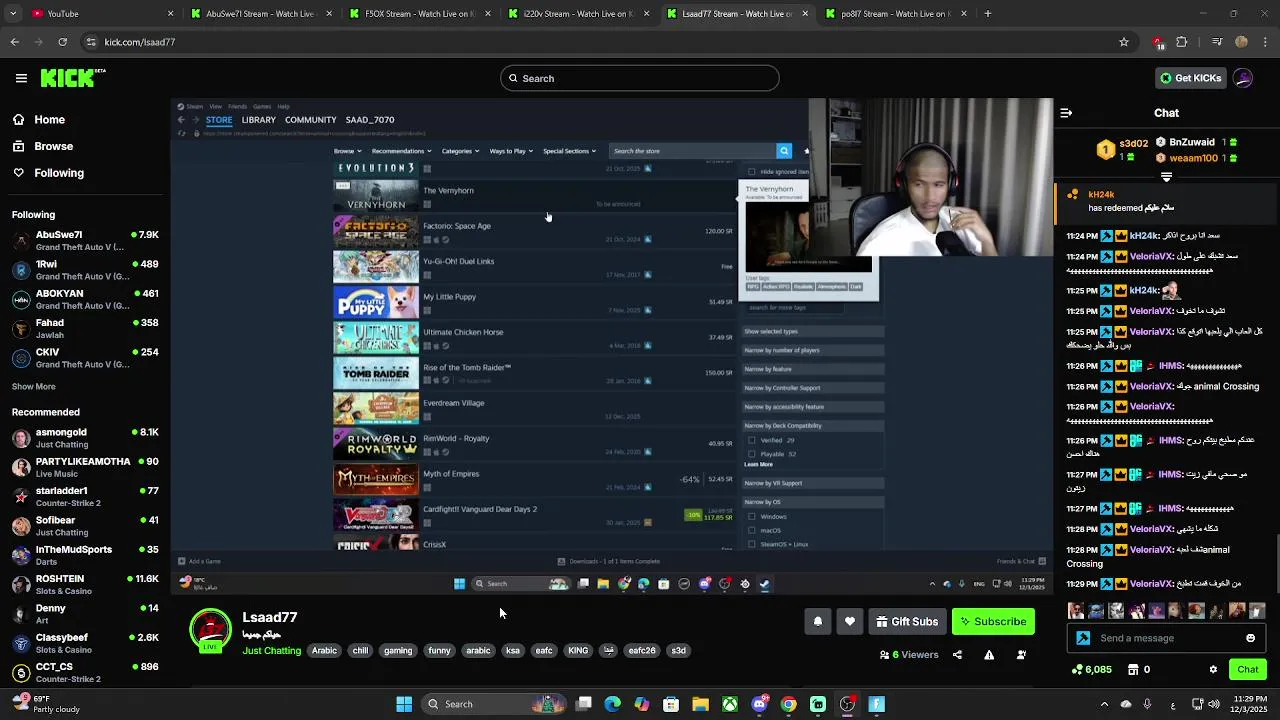Select the Arabic tag
This screenshot has height=720, width=1280.
click(324, 651)
